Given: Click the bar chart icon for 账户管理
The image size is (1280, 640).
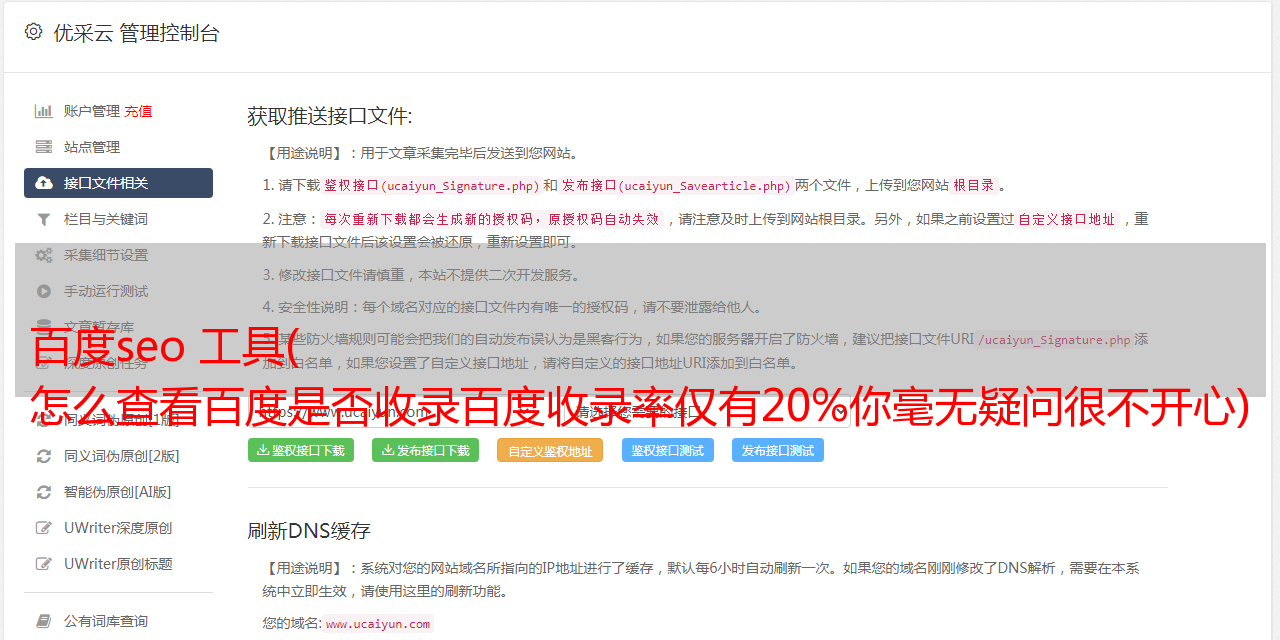Looking at the screenshot, I should (x=44, y=111).
